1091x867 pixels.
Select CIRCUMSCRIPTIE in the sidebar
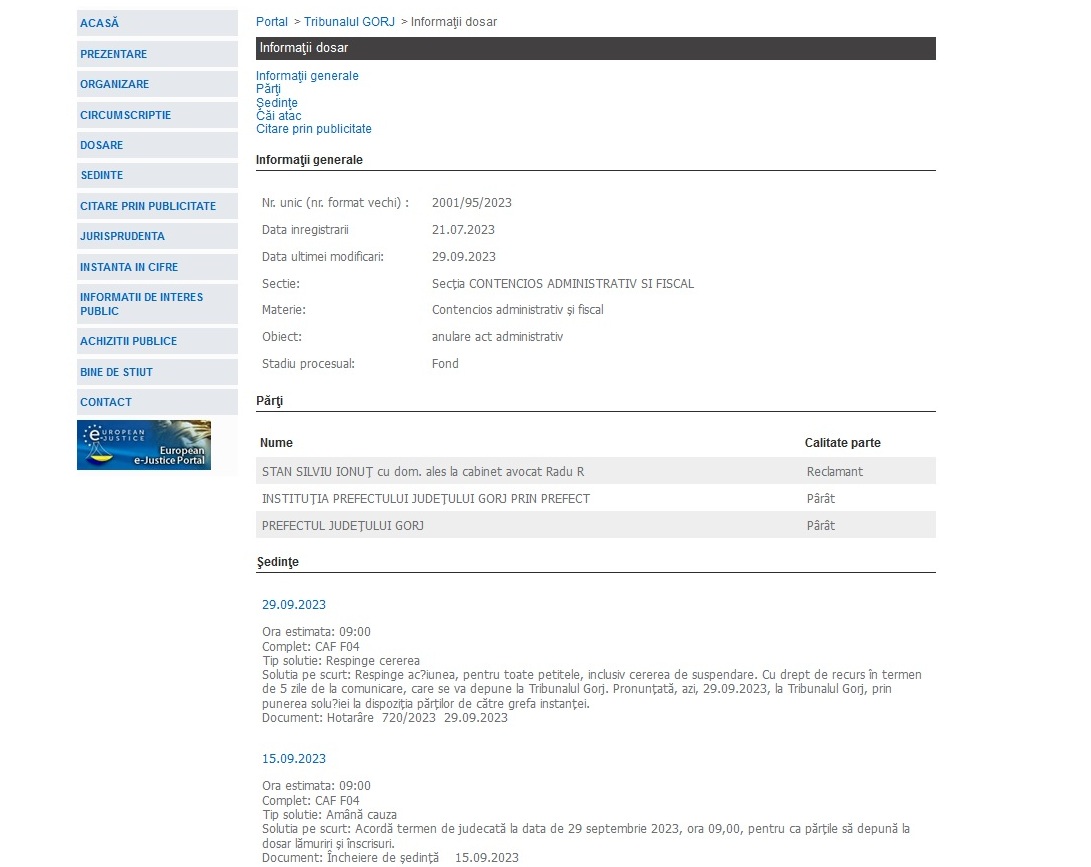126,115
